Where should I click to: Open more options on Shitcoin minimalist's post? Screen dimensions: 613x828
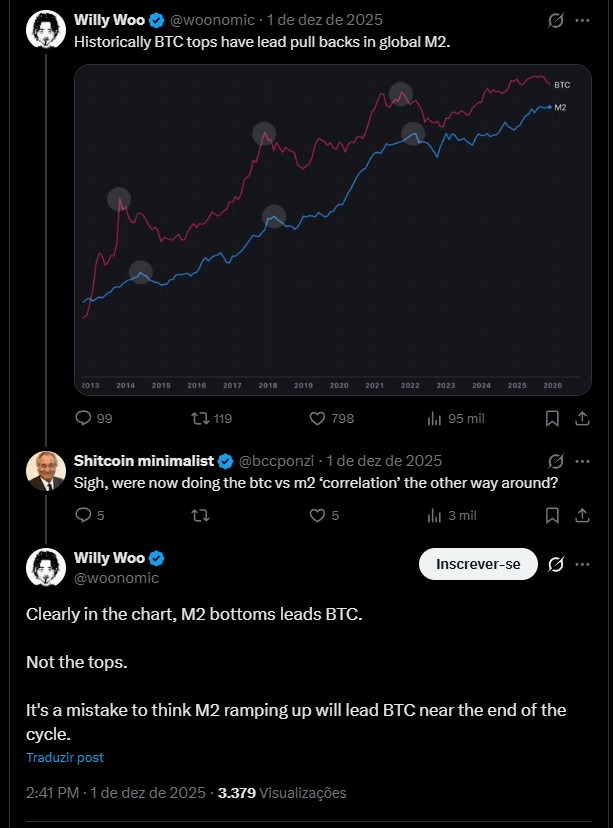(582, 461)
